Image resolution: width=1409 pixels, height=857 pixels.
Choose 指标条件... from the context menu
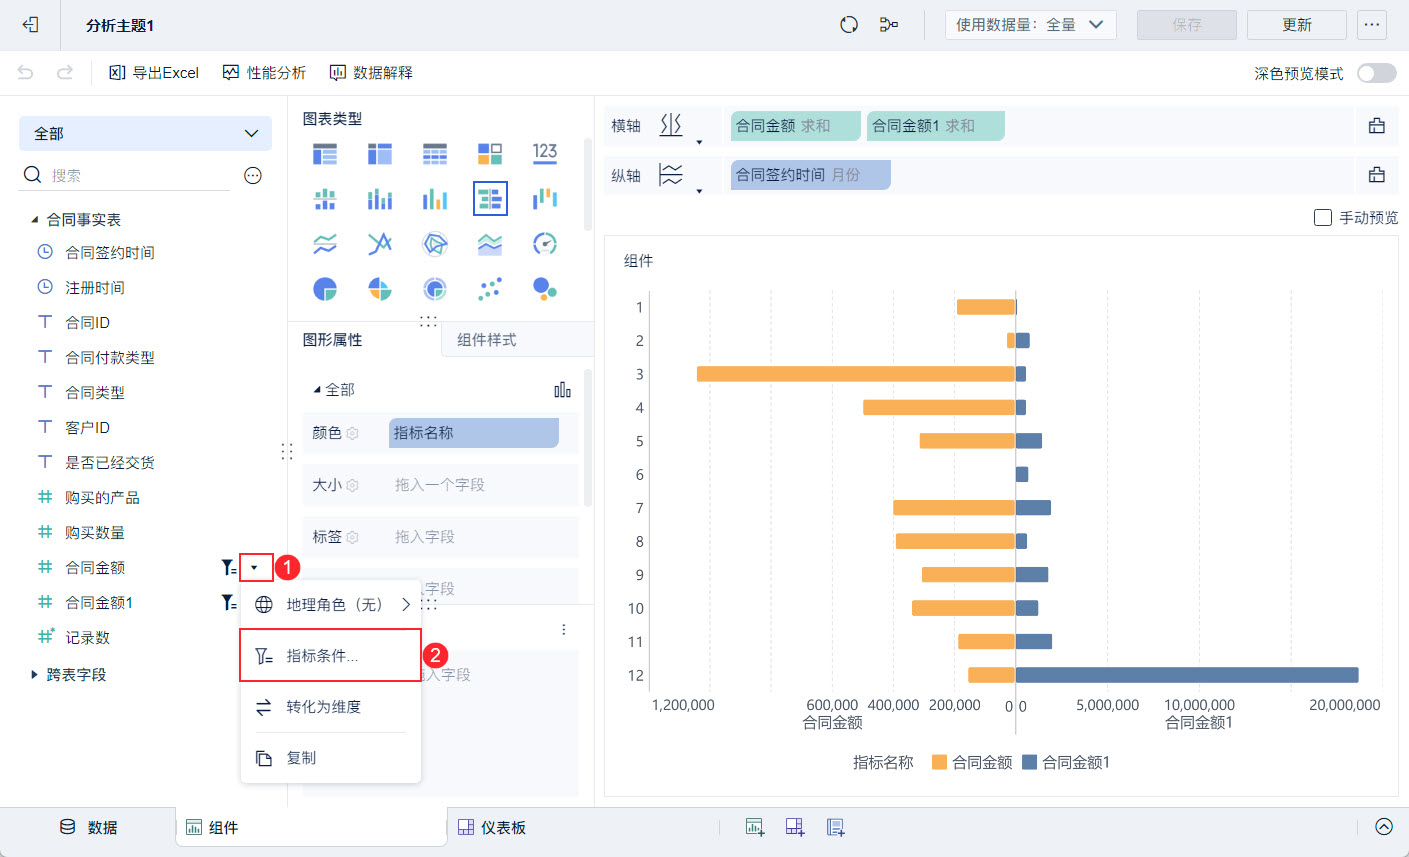(x=330, y=655)
